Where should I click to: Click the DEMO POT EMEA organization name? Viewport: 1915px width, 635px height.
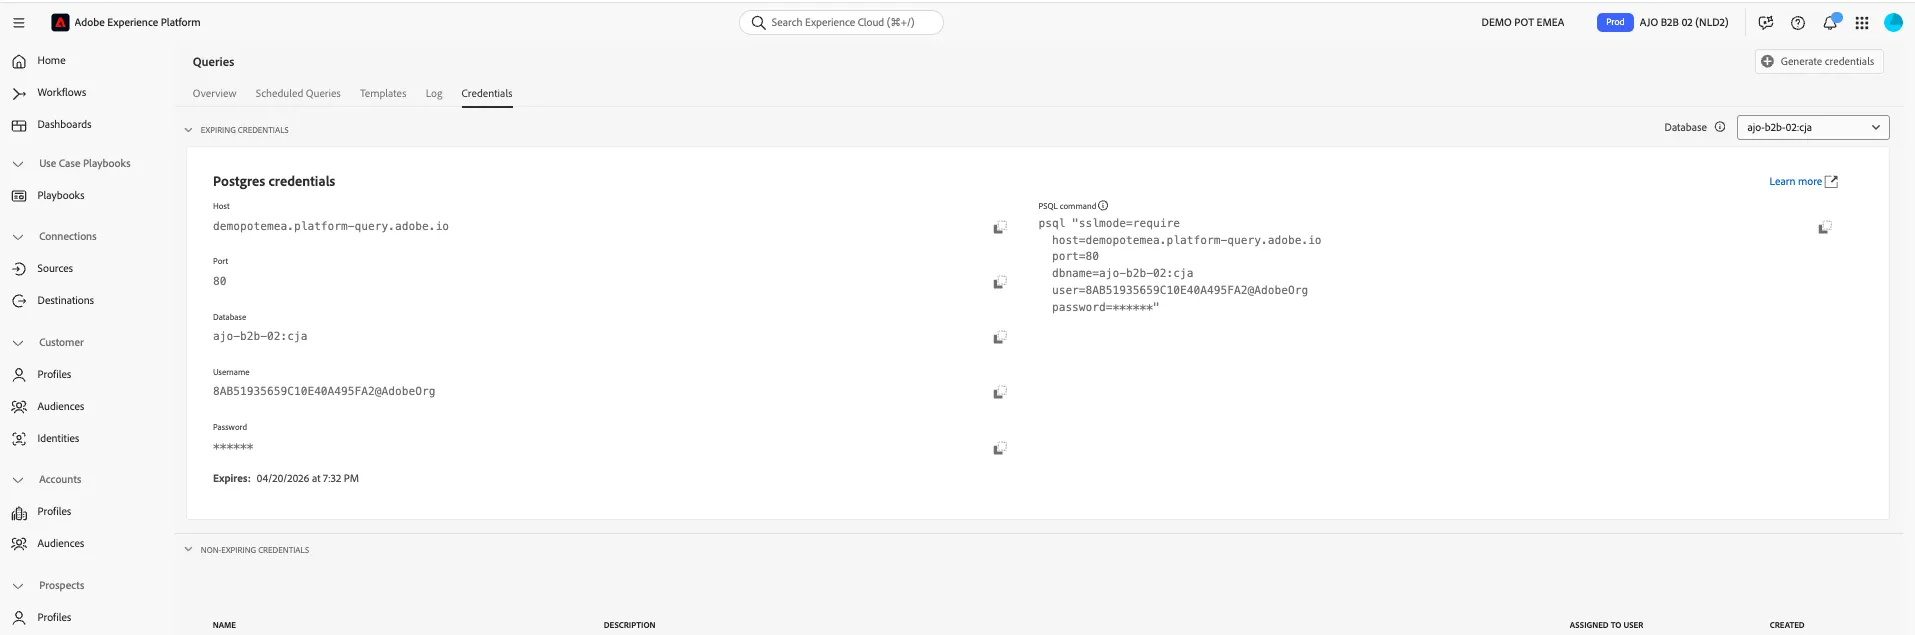1522,22
